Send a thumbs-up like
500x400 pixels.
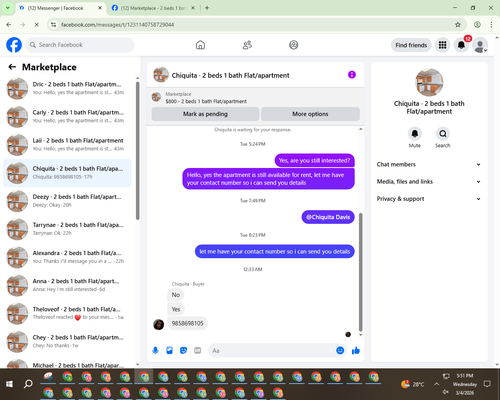[x=356, y=350]
